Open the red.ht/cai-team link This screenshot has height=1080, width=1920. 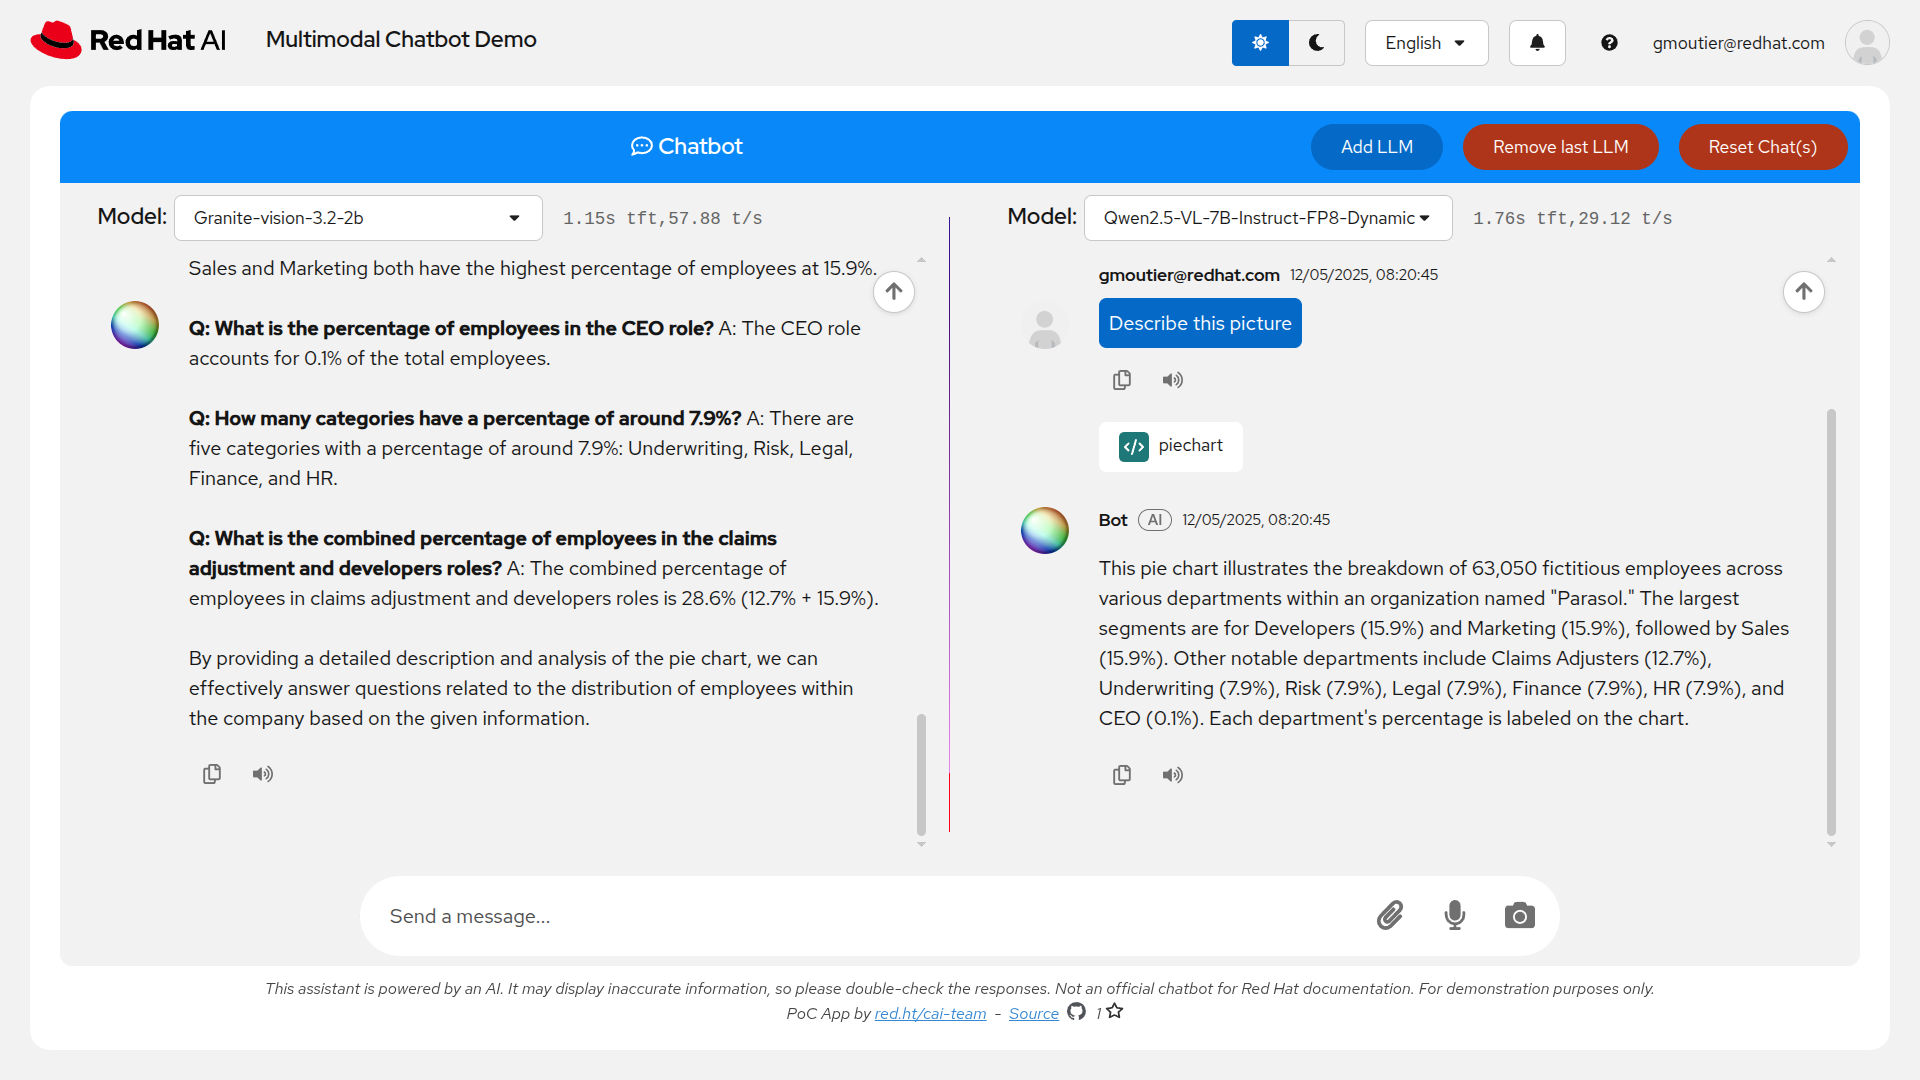point(930,1013)
